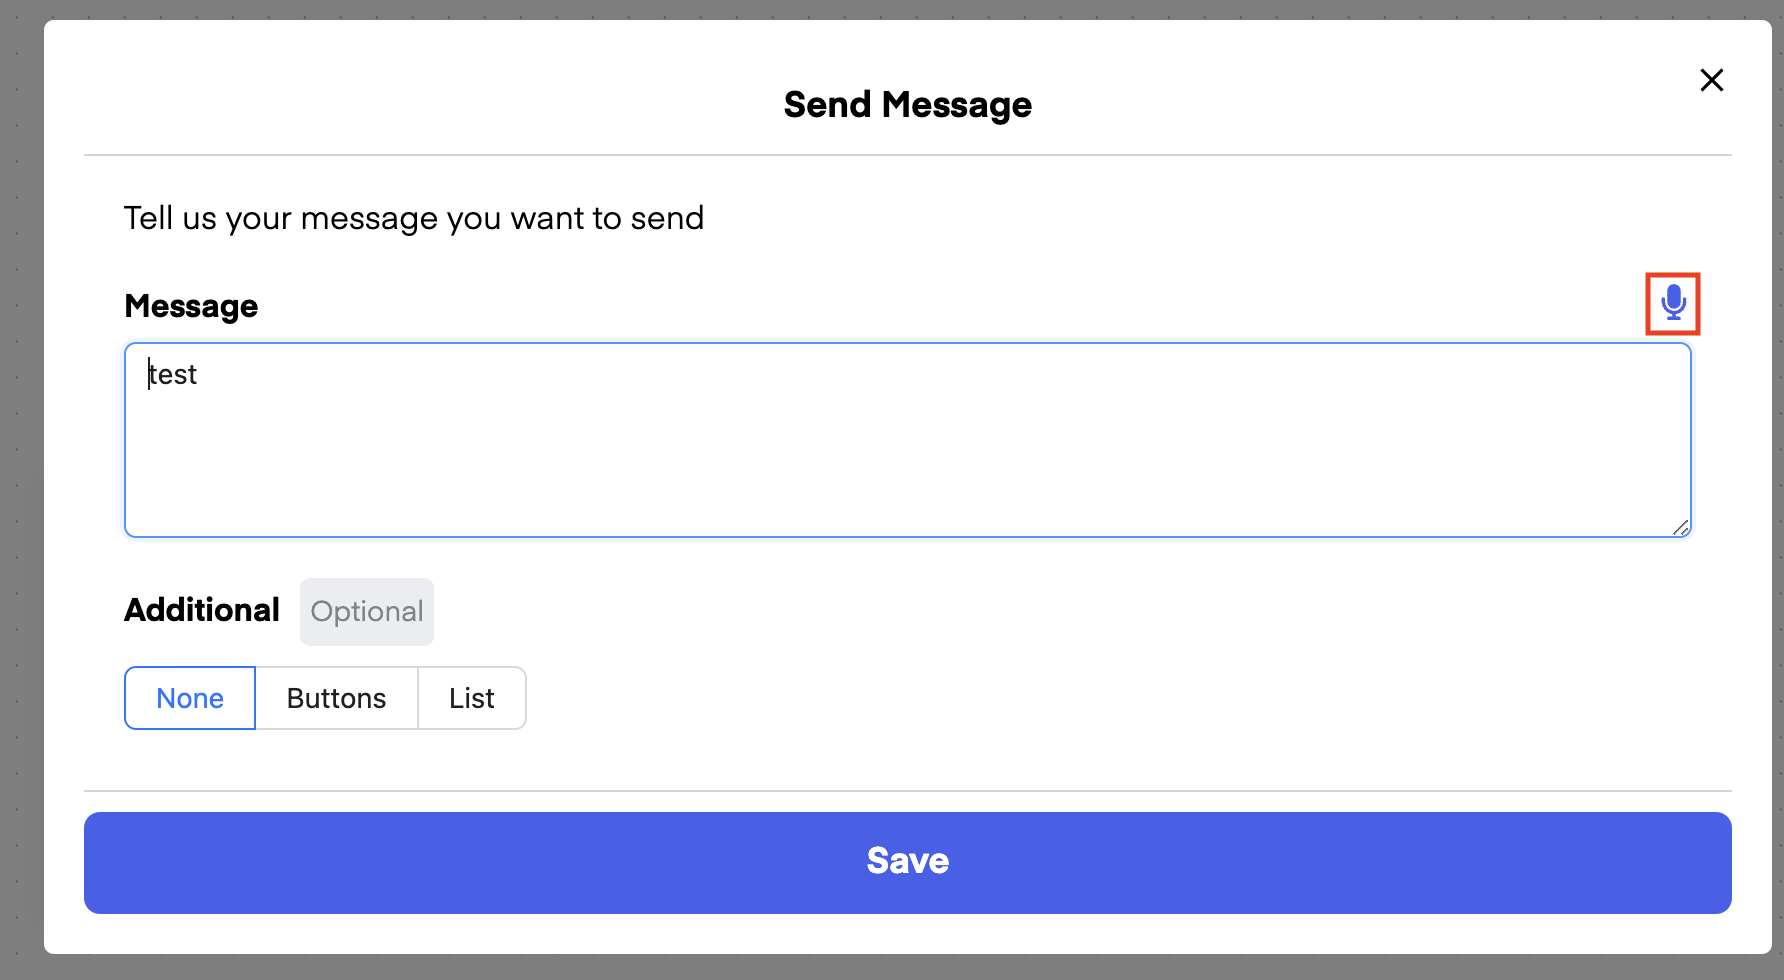Focus the Message text area
1784x980 pixels.
(907, 450)
